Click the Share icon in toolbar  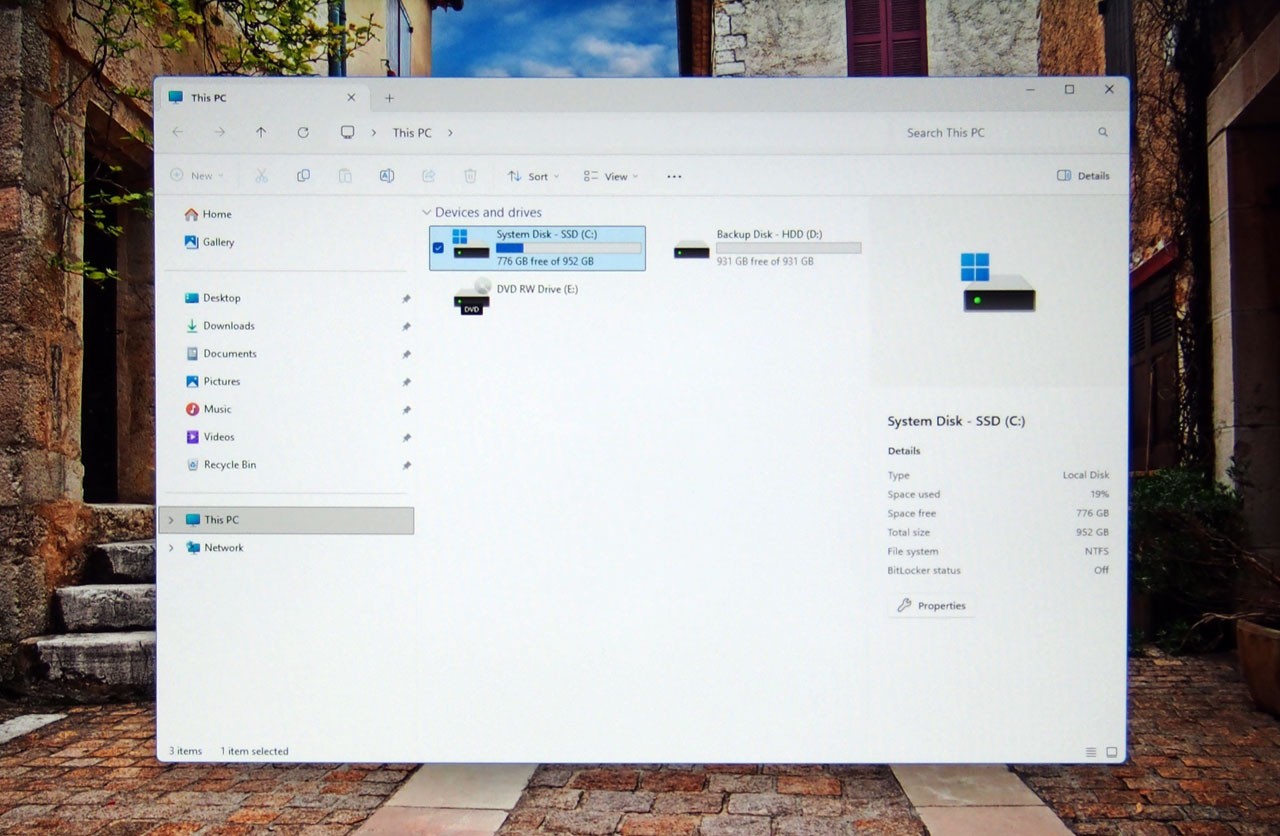click(428, 176)
